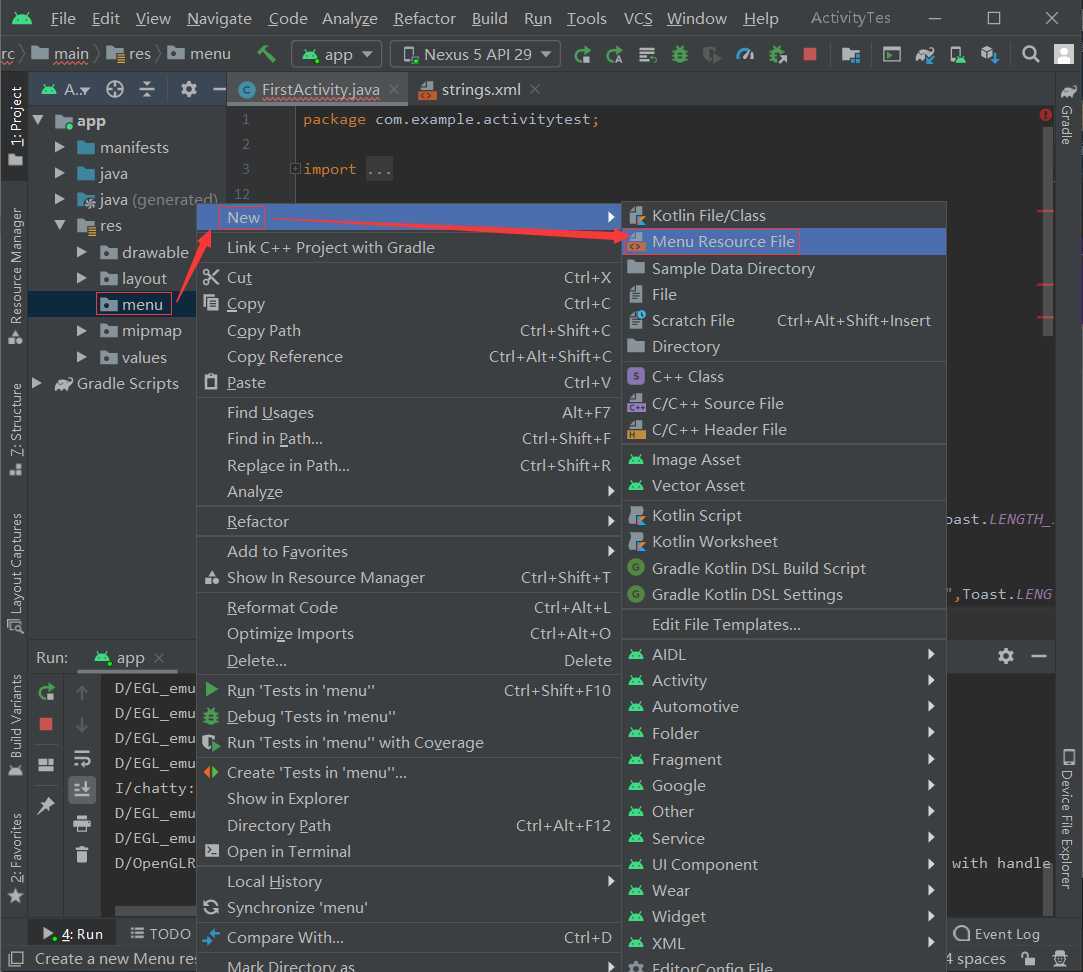Click Edit File Templates... entry

[784, 625]
